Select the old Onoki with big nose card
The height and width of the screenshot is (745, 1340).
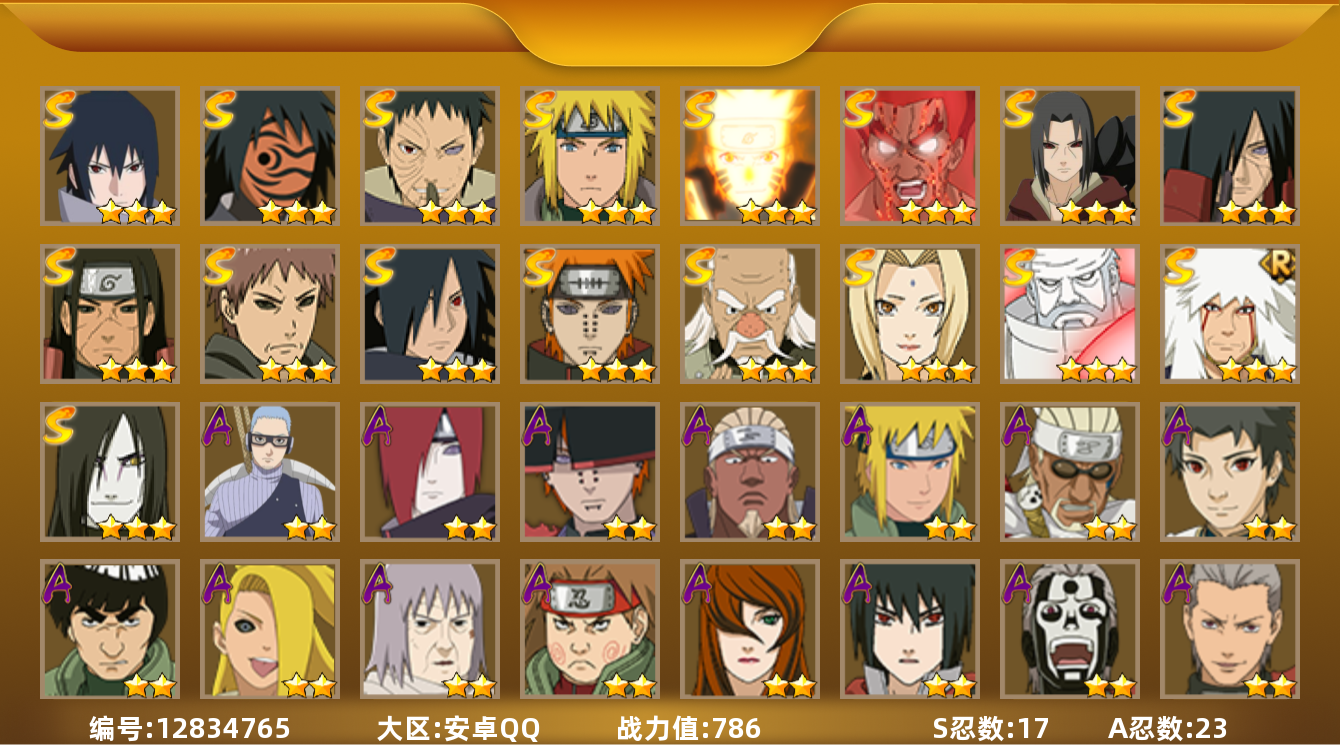pos(749,313)
